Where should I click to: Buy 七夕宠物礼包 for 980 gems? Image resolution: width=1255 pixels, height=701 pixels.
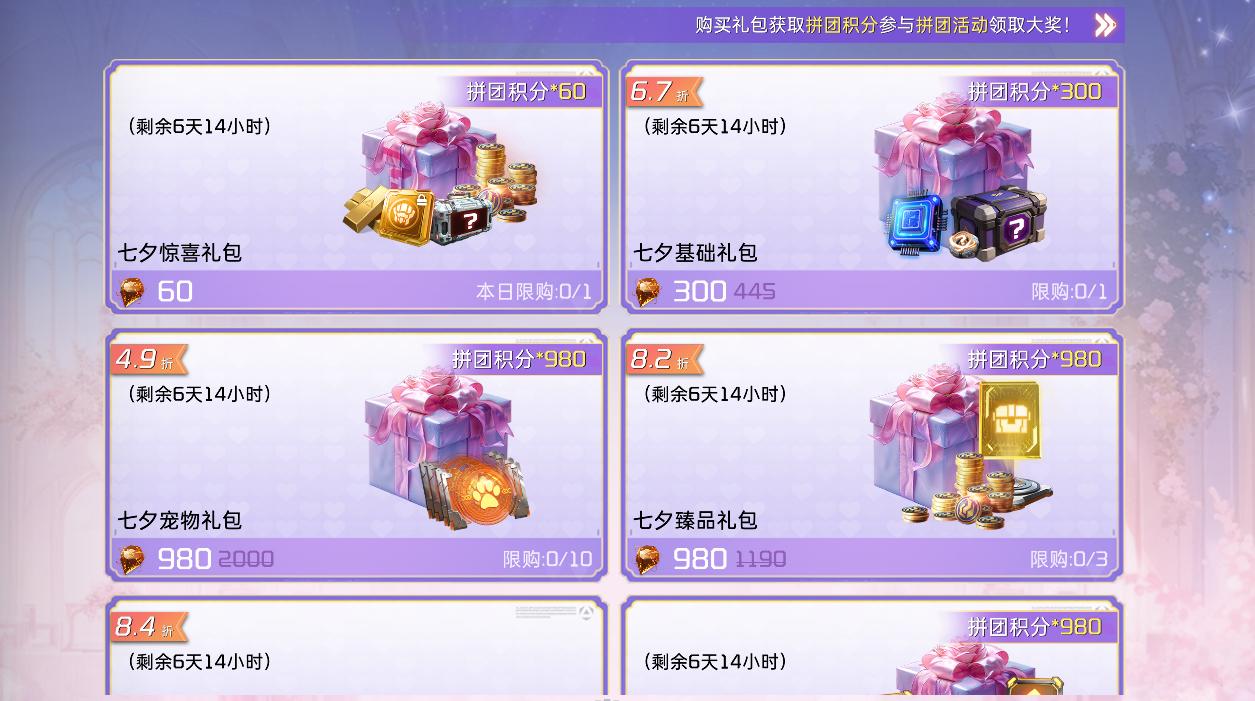click(356, 558)
